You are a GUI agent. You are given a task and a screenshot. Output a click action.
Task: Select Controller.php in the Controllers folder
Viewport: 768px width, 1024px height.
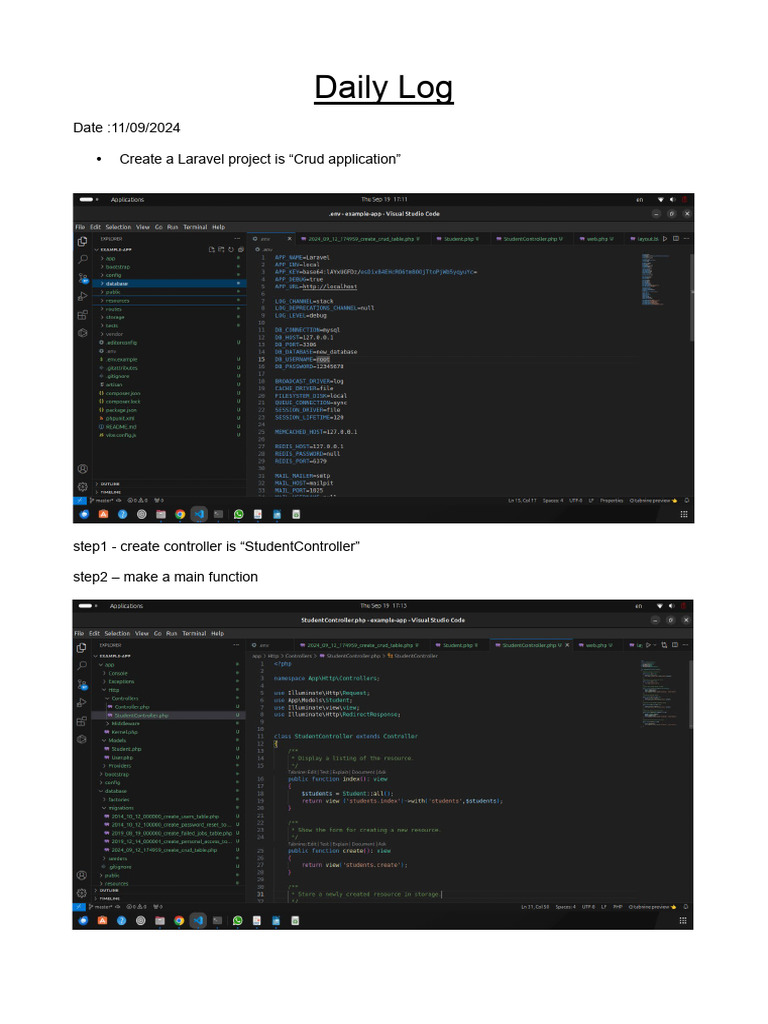(x=170, y=707)
